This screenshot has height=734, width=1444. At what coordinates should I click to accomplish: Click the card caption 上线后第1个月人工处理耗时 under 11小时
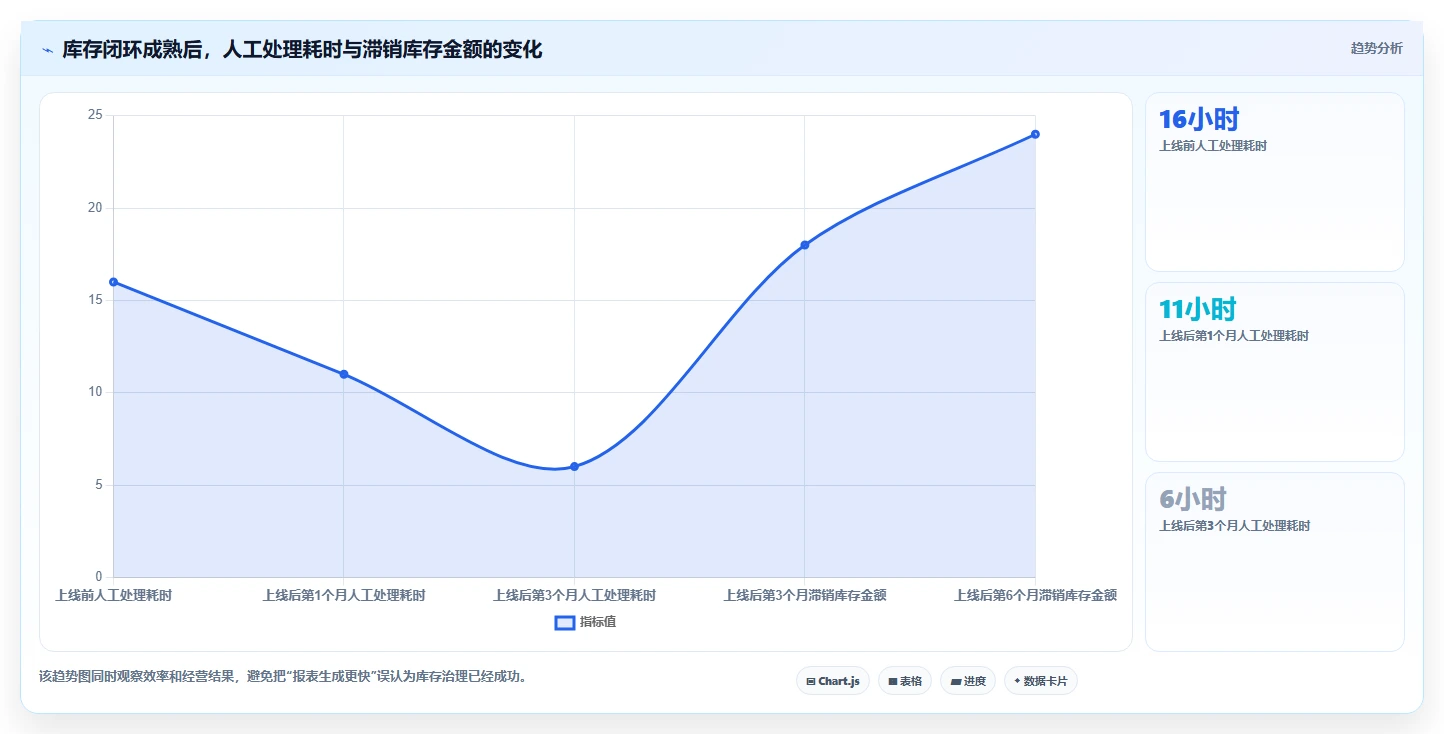click(x=1234, y=336)
